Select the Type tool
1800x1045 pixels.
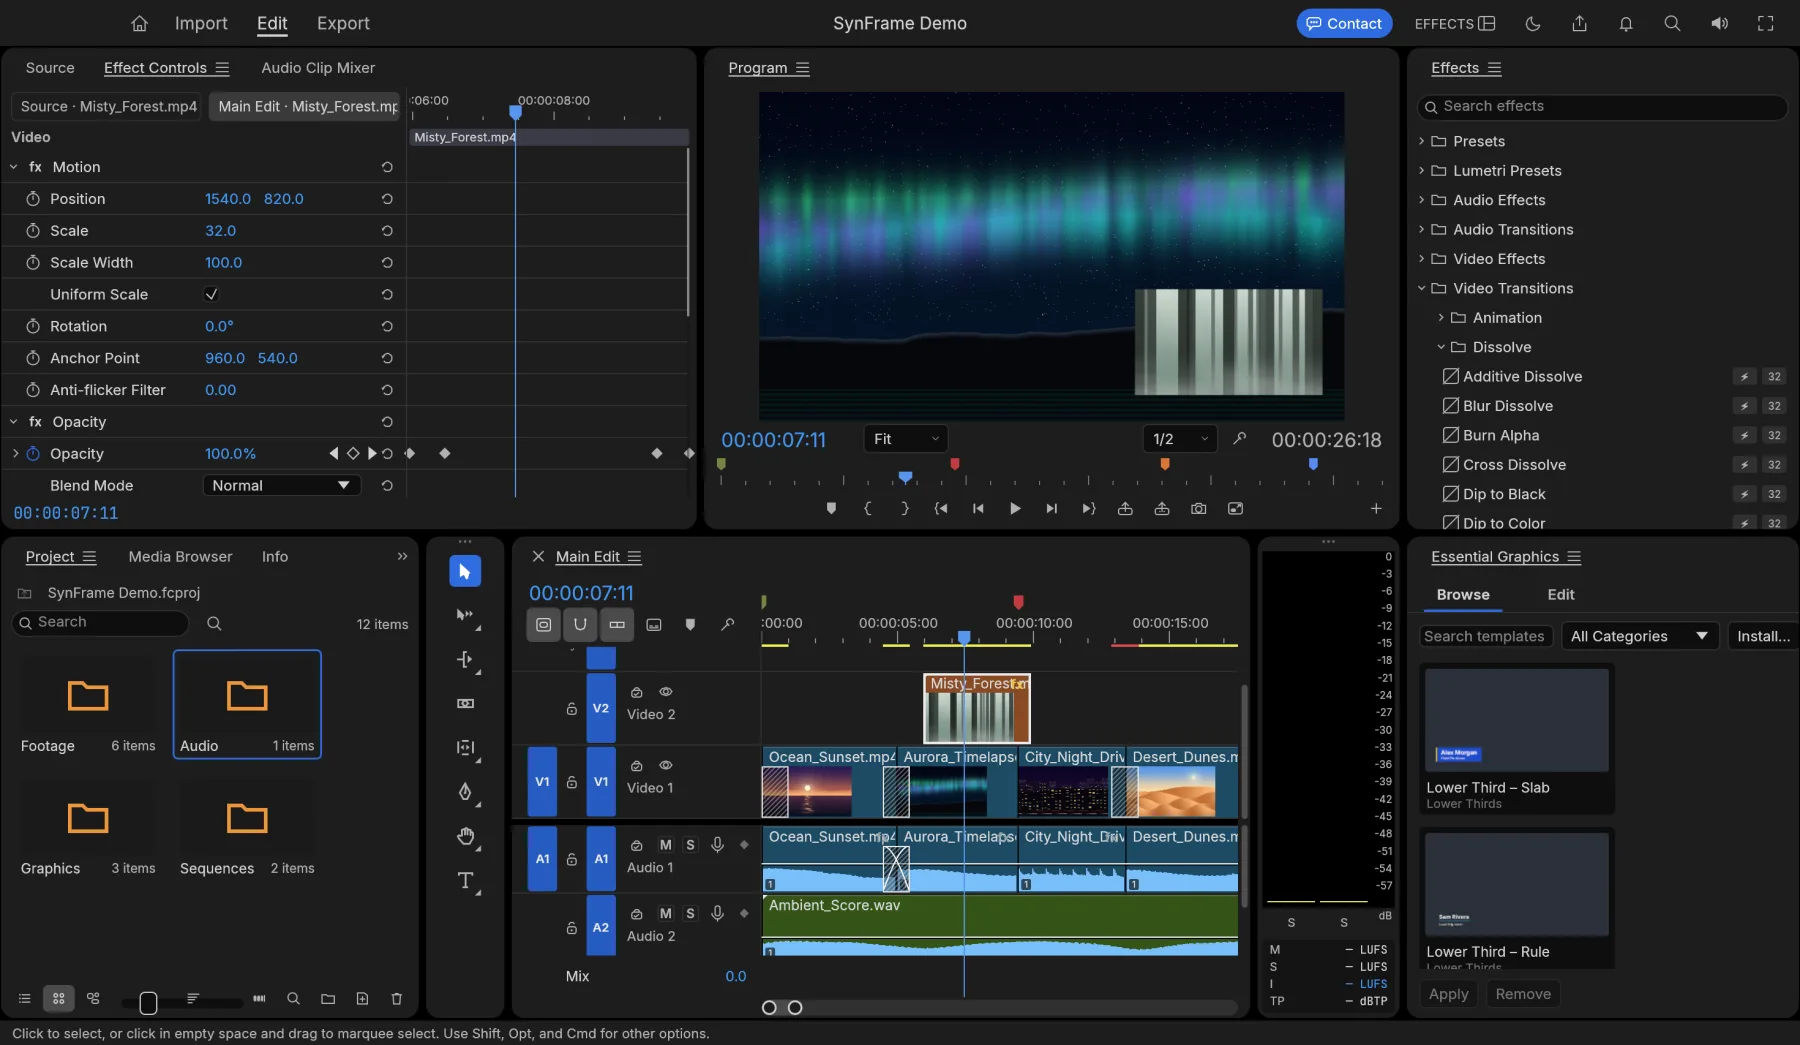(x=465, y=880)
